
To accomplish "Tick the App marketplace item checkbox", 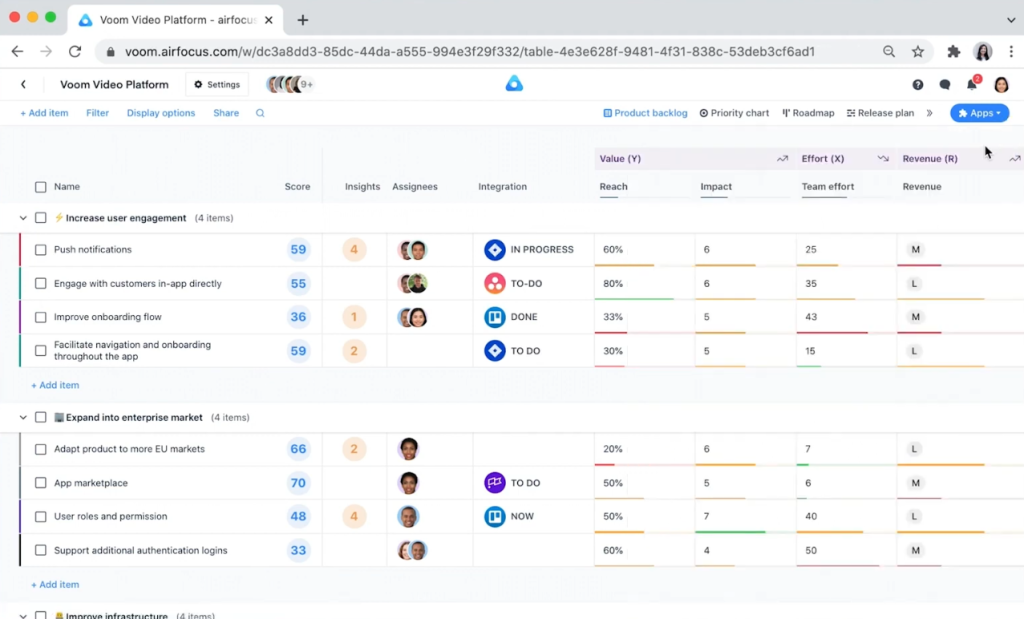I will (x=41, y=483).
